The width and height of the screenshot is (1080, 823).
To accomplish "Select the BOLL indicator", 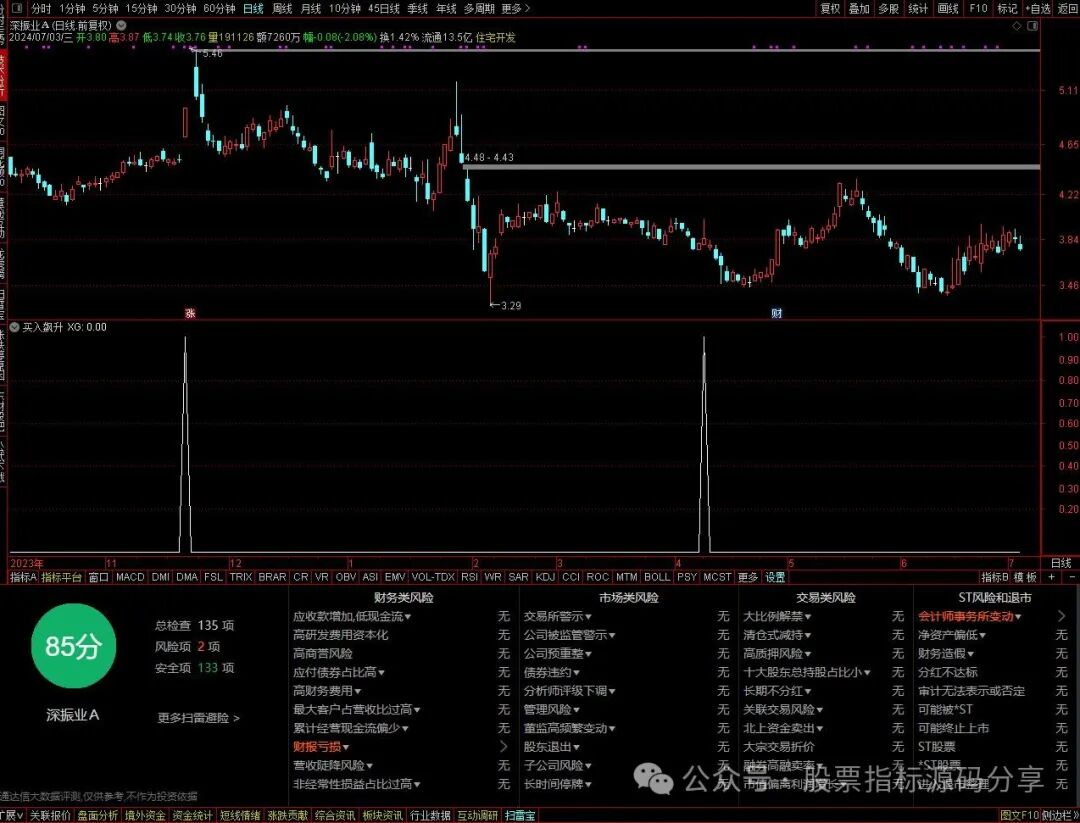I will 656,577.
